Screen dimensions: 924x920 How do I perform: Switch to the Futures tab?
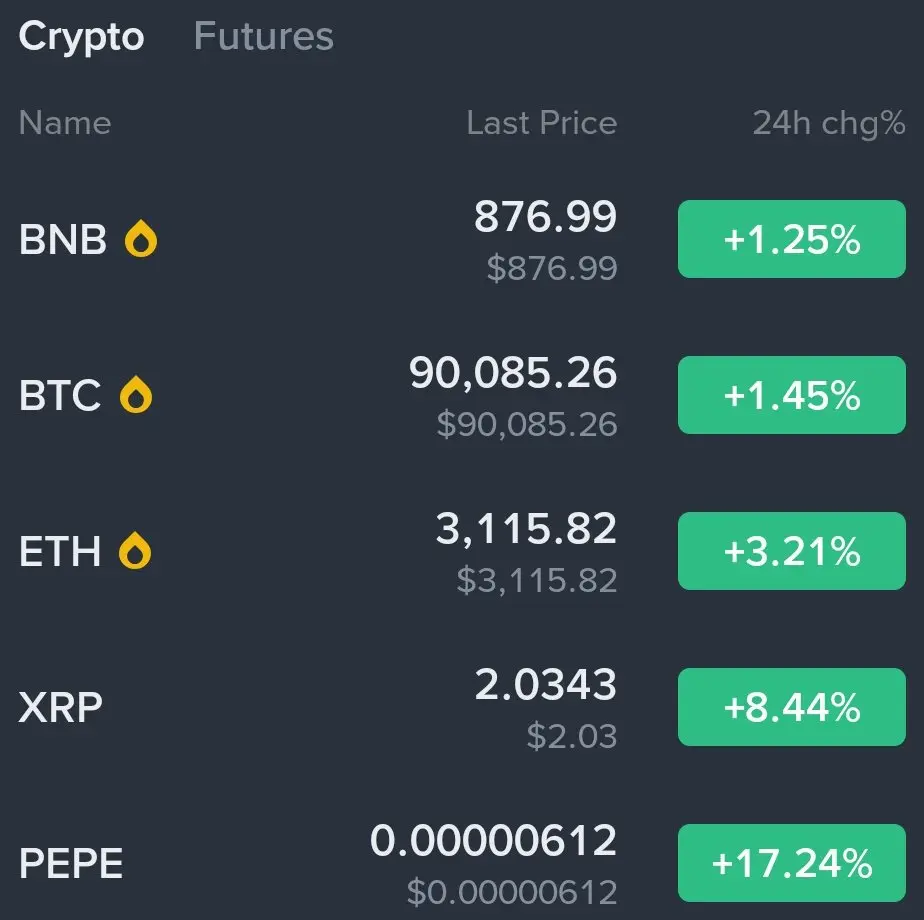click(263, 37)
